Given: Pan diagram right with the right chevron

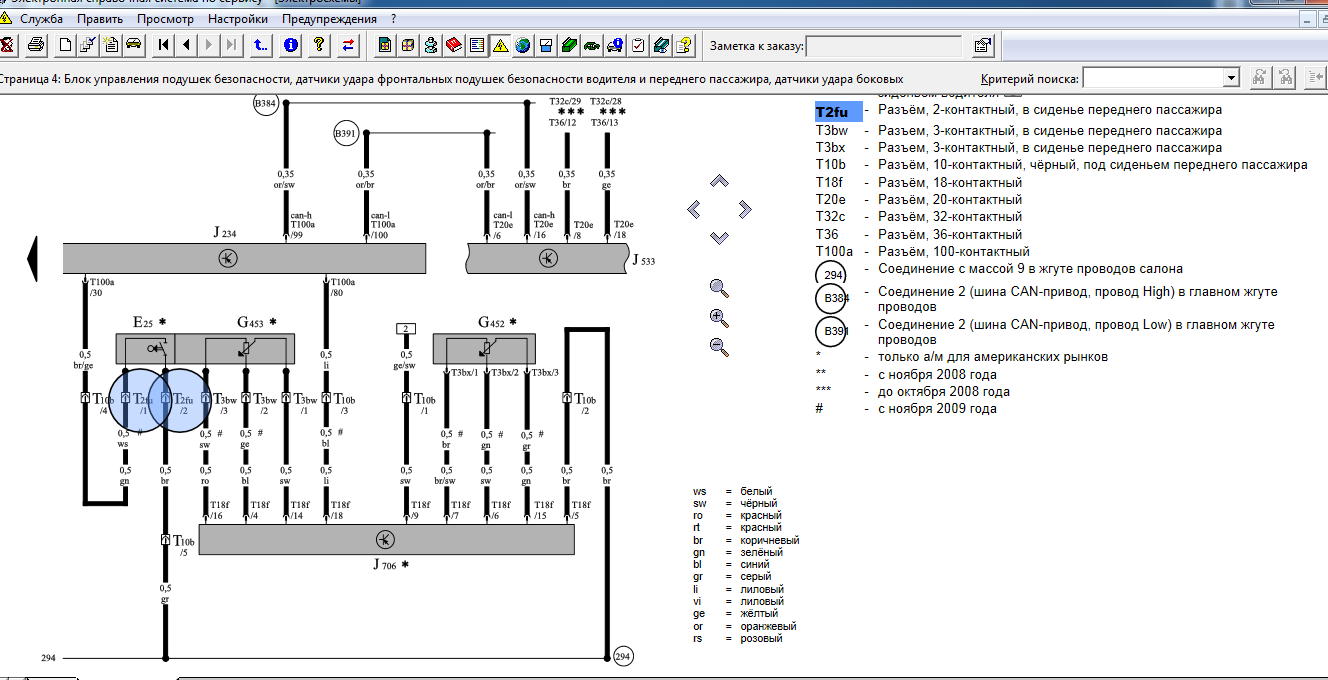Looking at the screenshot, I should (745, 209).
